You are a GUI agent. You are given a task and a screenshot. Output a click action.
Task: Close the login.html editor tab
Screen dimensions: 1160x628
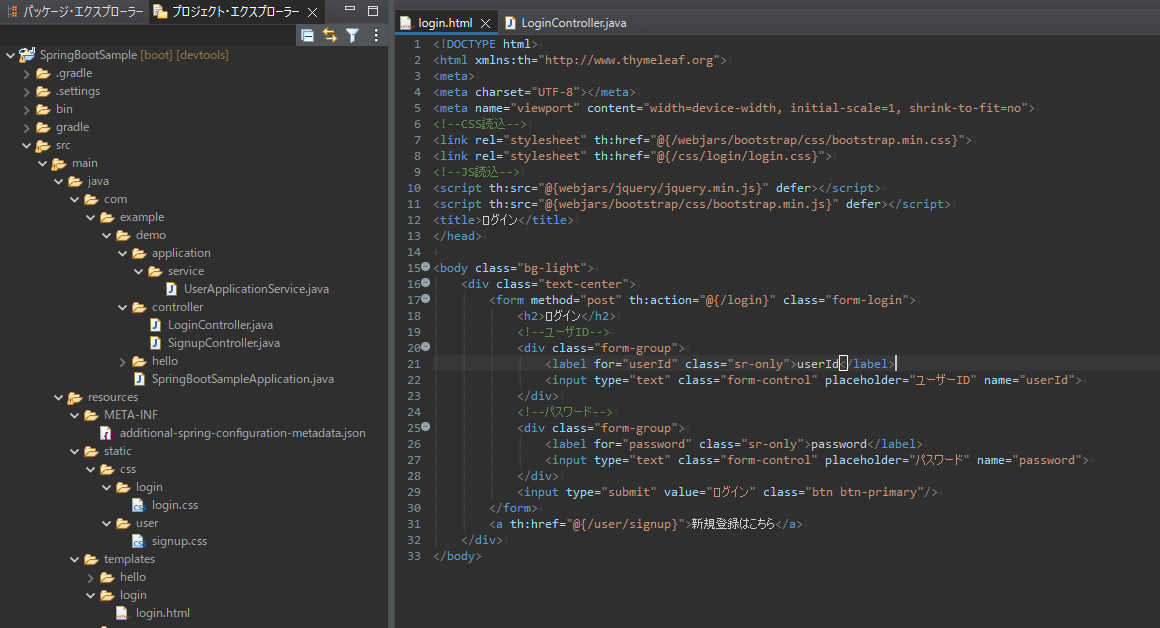485,23
